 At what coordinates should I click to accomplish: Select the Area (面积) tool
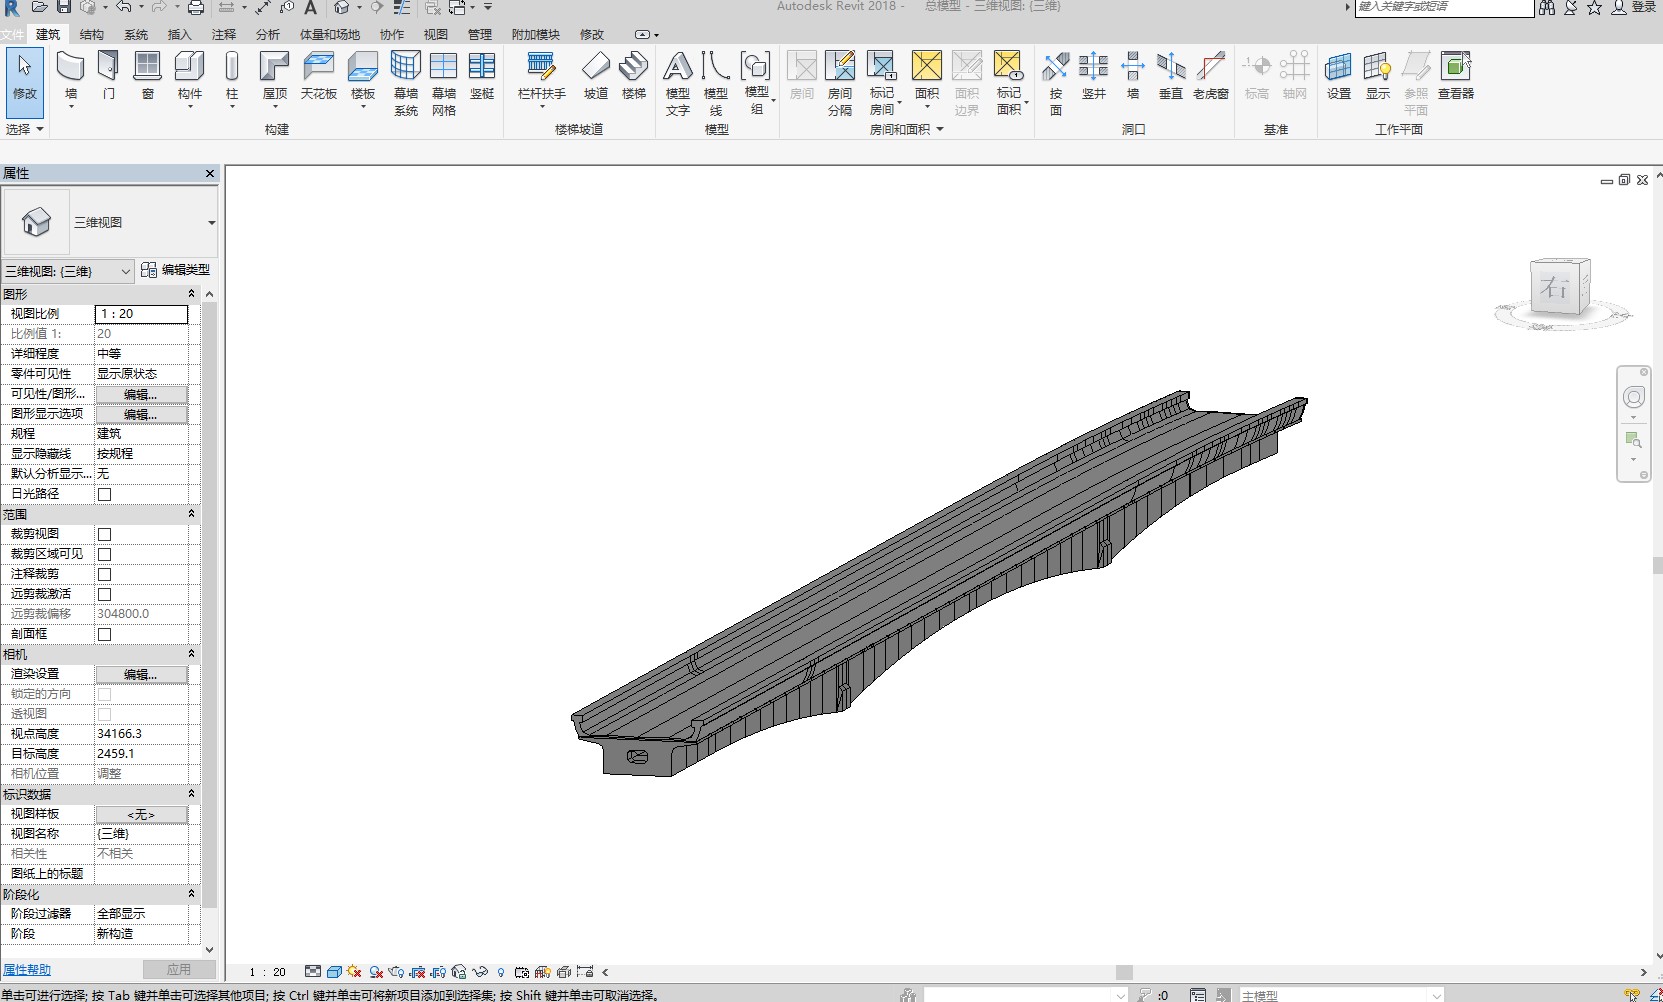pos(927,78)
